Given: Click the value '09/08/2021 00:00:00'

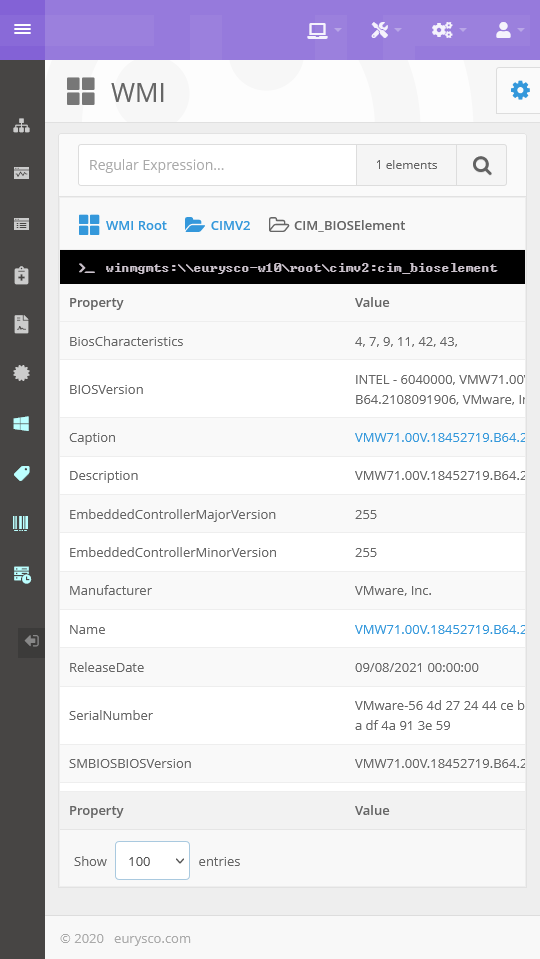Looking at the screenshot, I should click(416, 667).
